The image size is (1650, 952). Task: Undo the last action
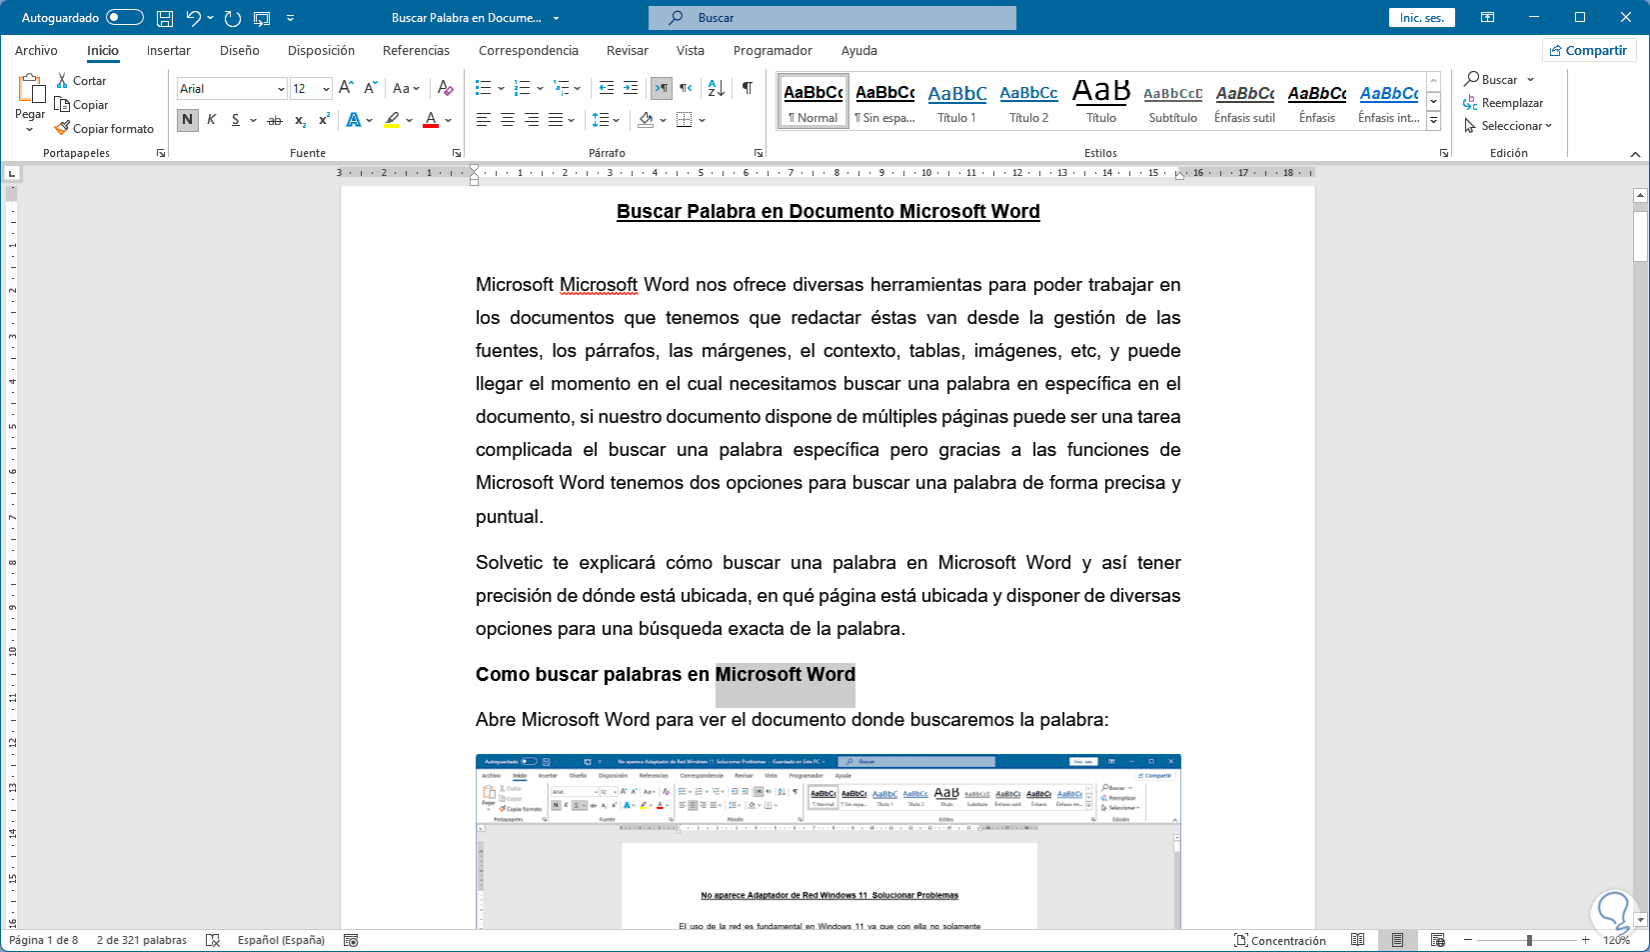click(194, 18)
